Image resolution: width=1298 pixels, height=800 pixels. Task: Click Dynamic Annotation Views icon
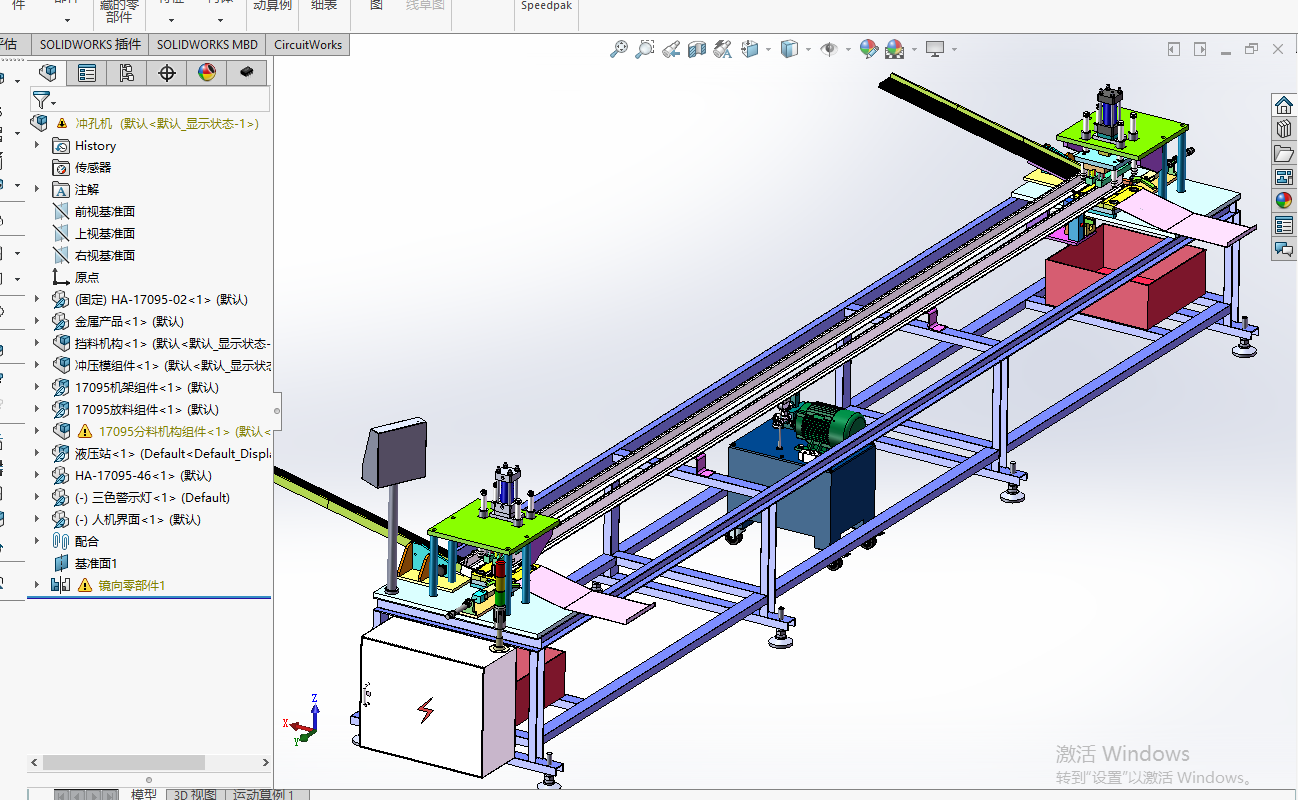[723, 48]
